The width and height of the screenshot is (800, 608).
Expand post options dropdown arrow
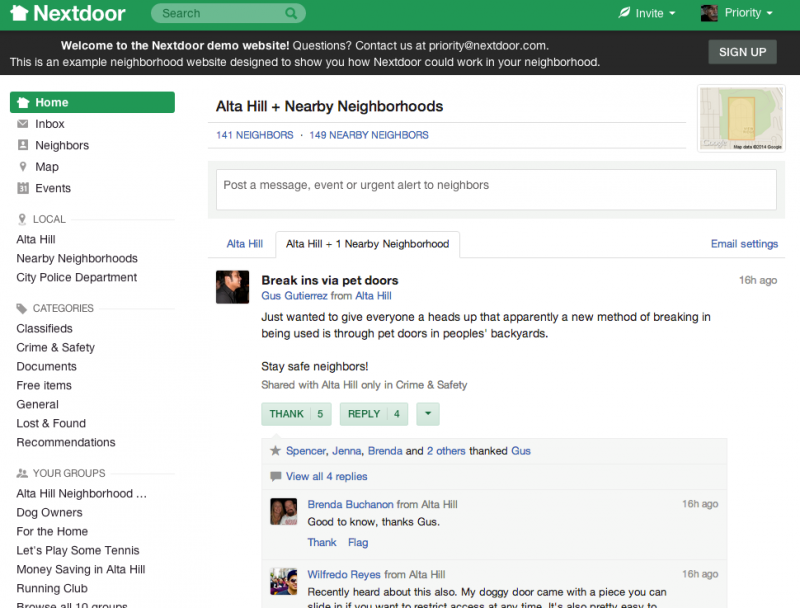tap(428, 414)
